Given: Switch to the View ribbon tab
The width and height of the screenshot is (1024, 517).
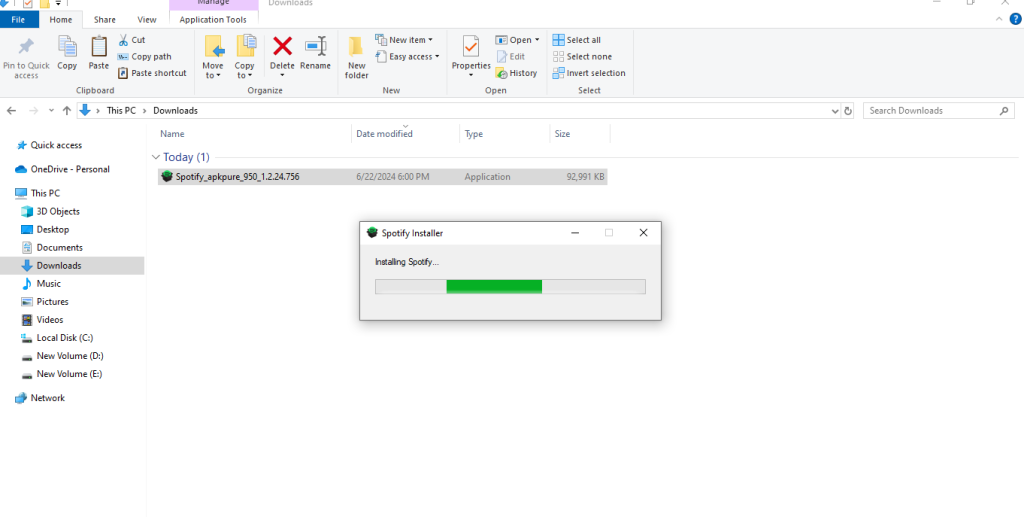Looking at the screenshot, I should click(147, 20).
